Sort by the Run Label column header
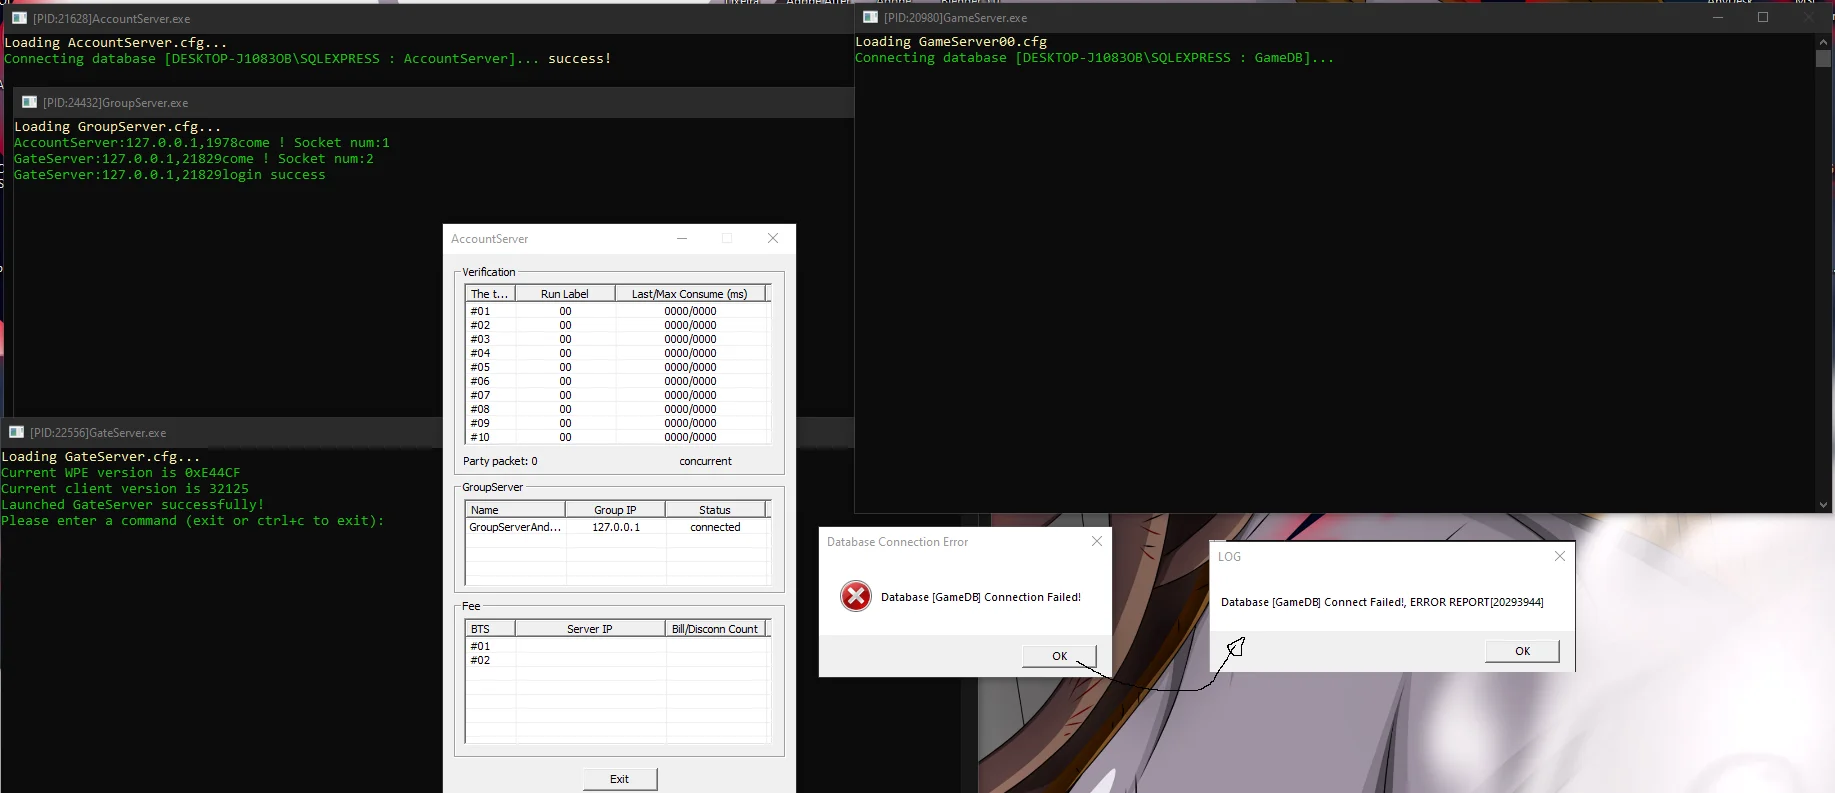This screenshot has width=1835, height=793. (565, 294)
